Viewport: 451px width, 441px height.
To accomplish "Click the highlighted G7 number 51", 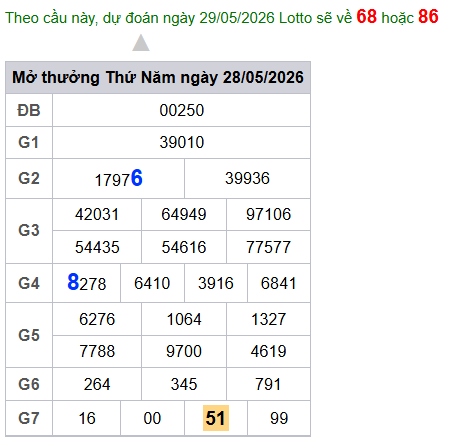I will click(x=216, y=418).
